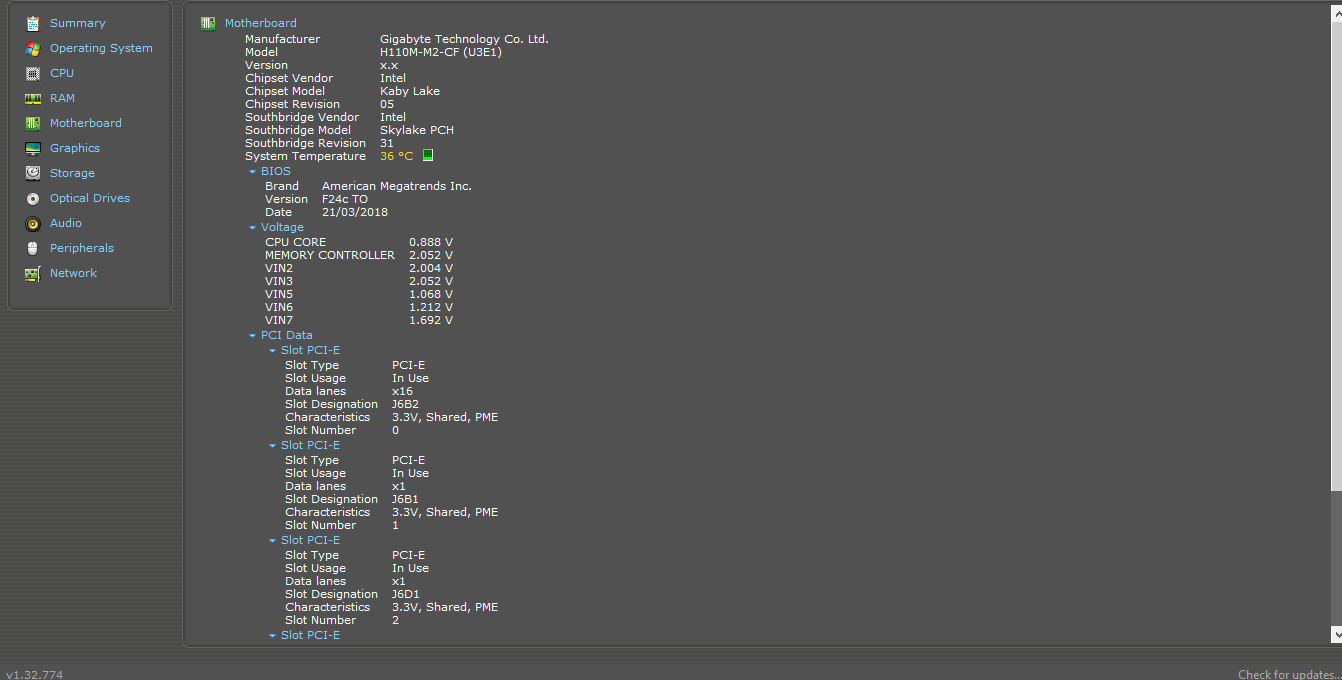Click the F24c TO BIOS version
The height and width of the screenshot is (680, 1342).
click(x=345, y=199)
